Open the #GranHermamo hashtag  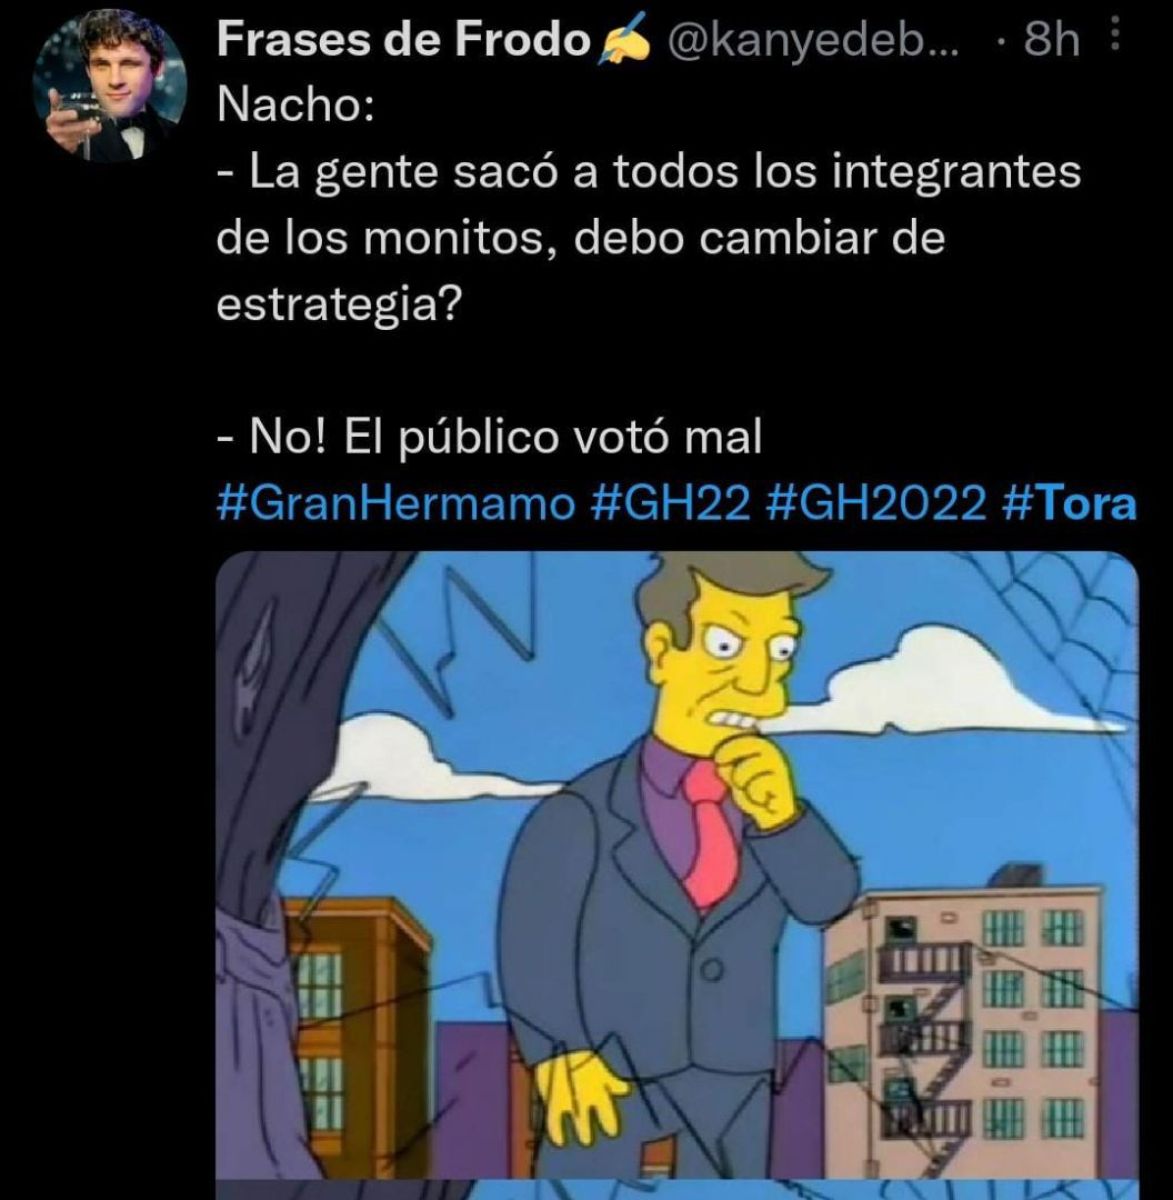click(x=396, y=504)
